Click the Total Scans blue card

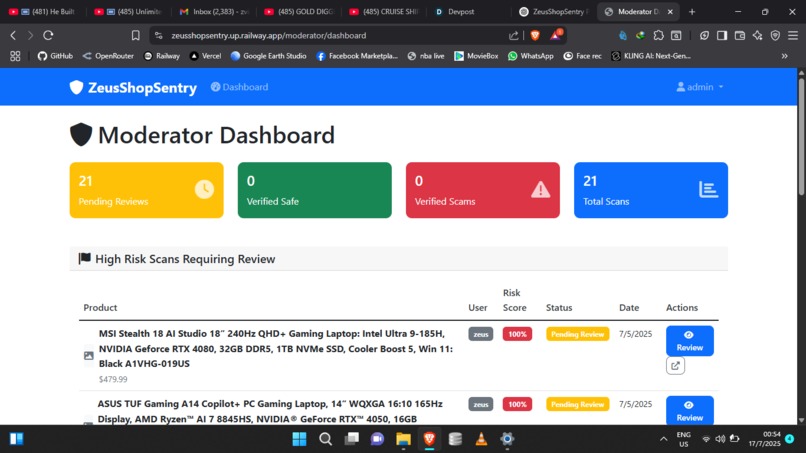coord(651,190)
